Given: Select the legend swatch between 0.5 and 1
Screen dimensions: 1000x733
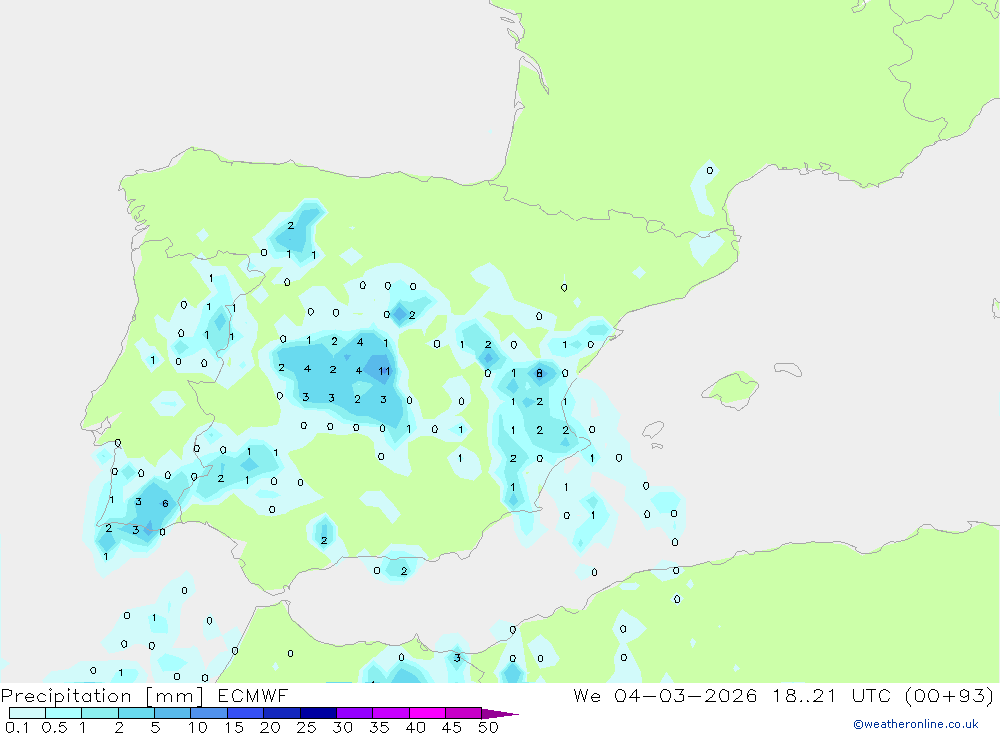Looking at the screenshot, I should click(x=64, y=713).
